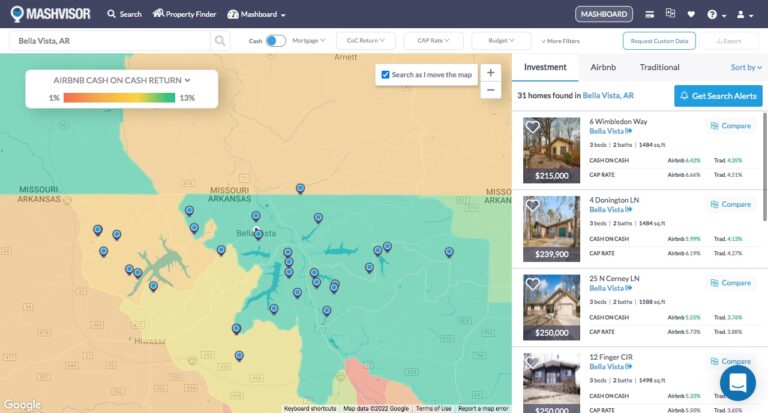The height and width of the screenshot is (413, 768).
Task: Click Request Custom Data button
Action: pos(659,41)
